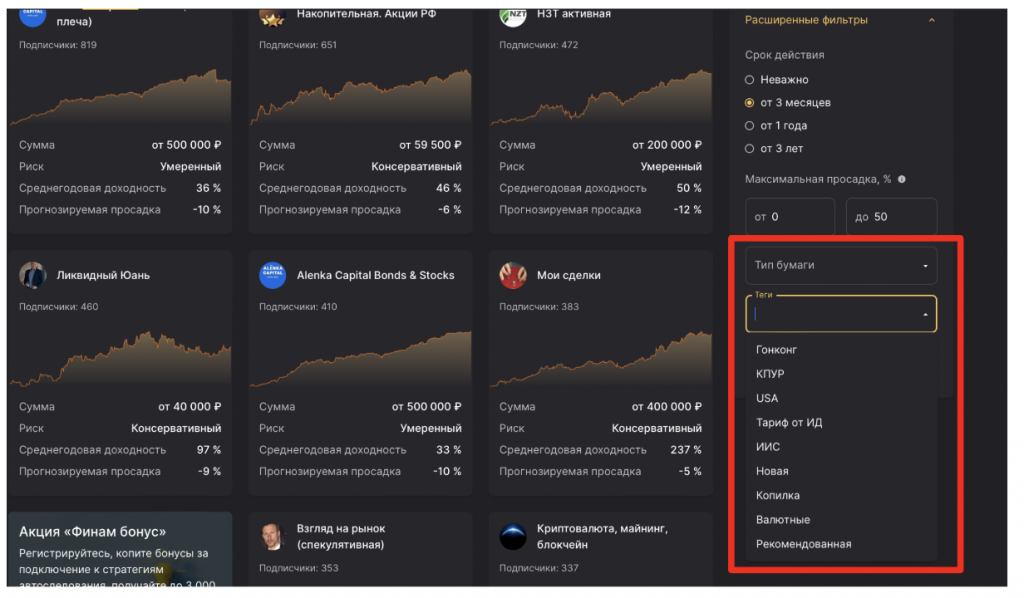
Task: Choose the Гонконг tag from the list
Action: click(x=777, y=350)
